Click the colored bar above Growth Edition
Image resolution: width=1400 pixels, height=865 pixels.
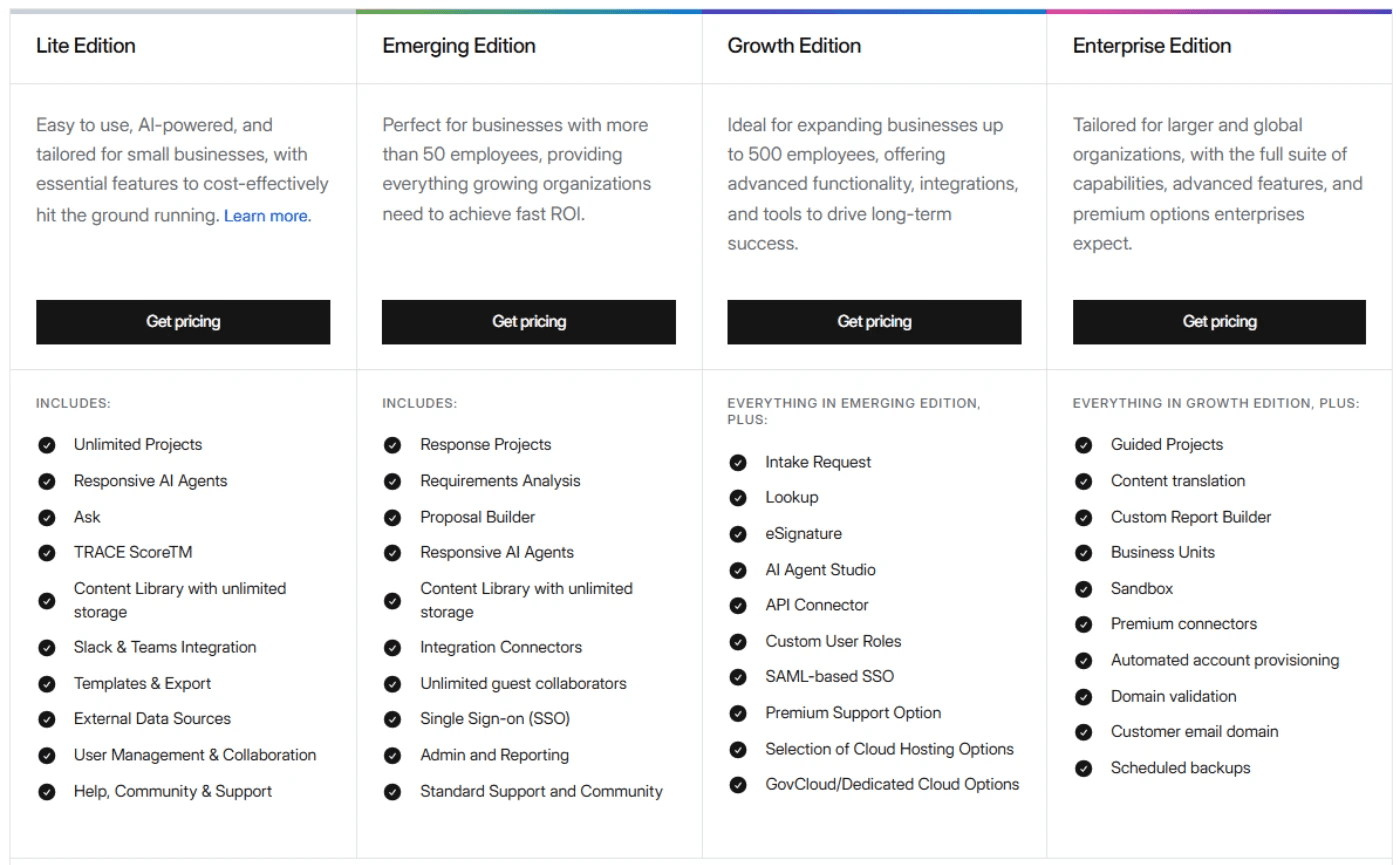click(x=874, y=8)
